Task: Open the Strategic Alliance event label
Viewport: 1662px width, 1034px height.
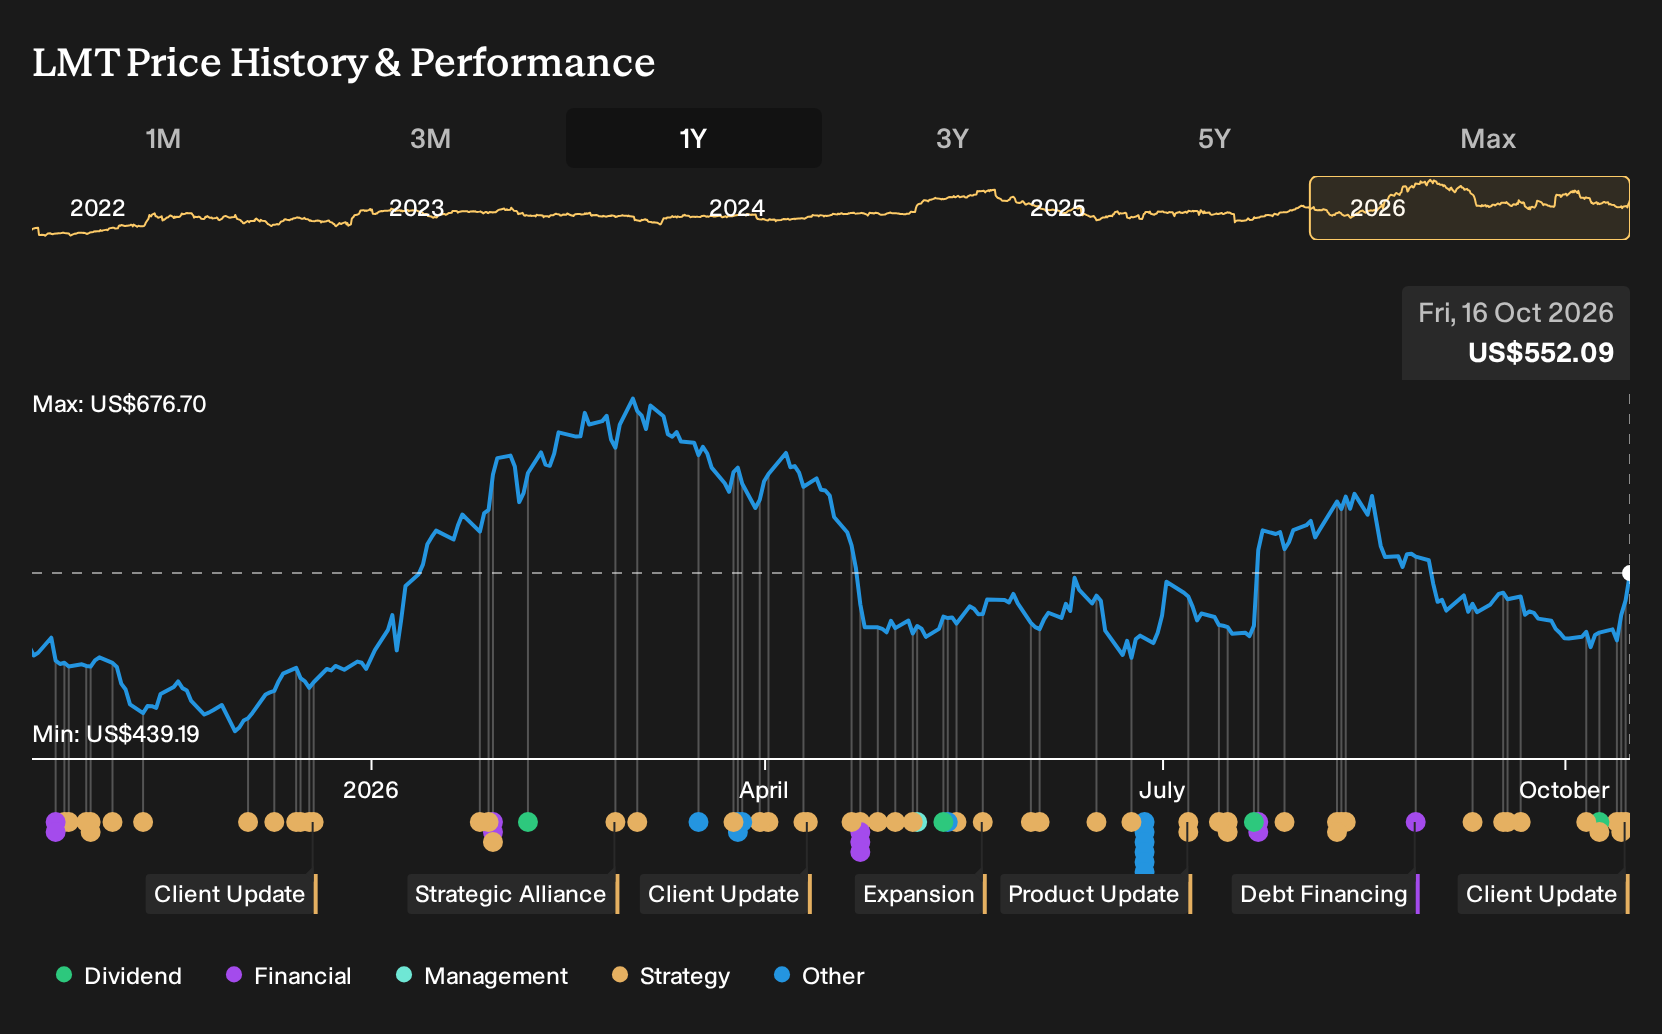Action: (513, 894)
